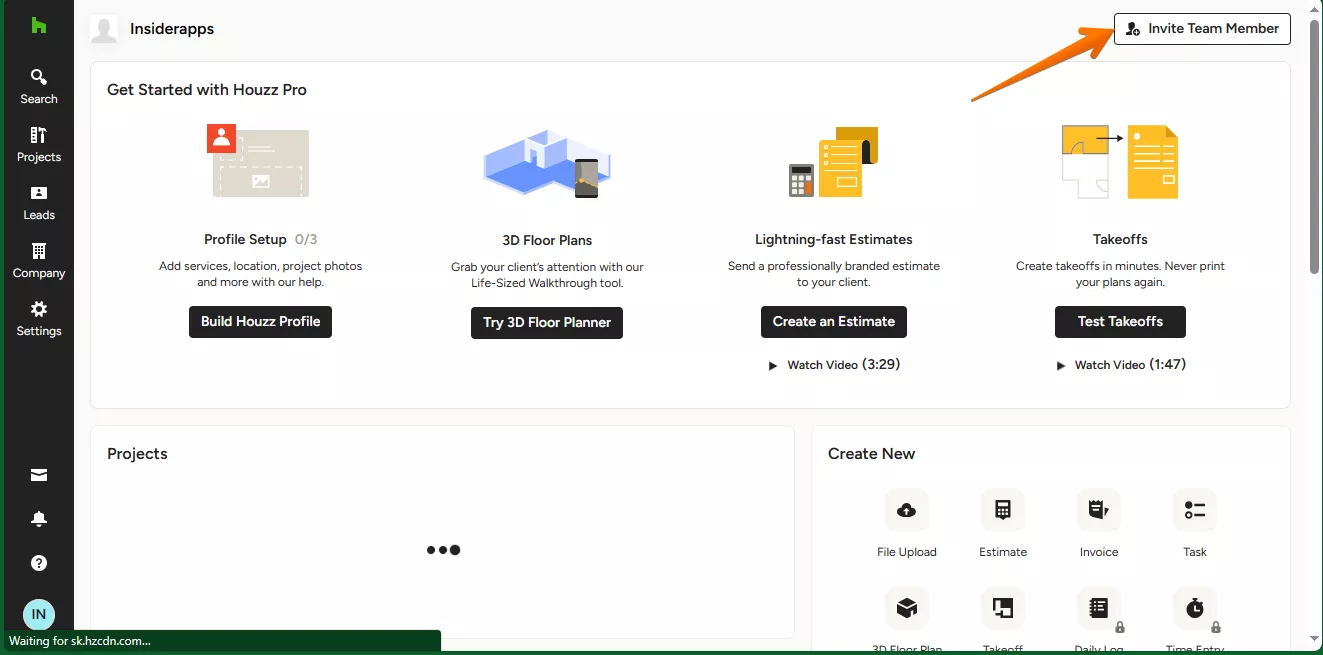Click the page's vertical scrollbar thumb
Image resolution: width=1323 pixels, height=655 pixels.
tap(1314, 145)
